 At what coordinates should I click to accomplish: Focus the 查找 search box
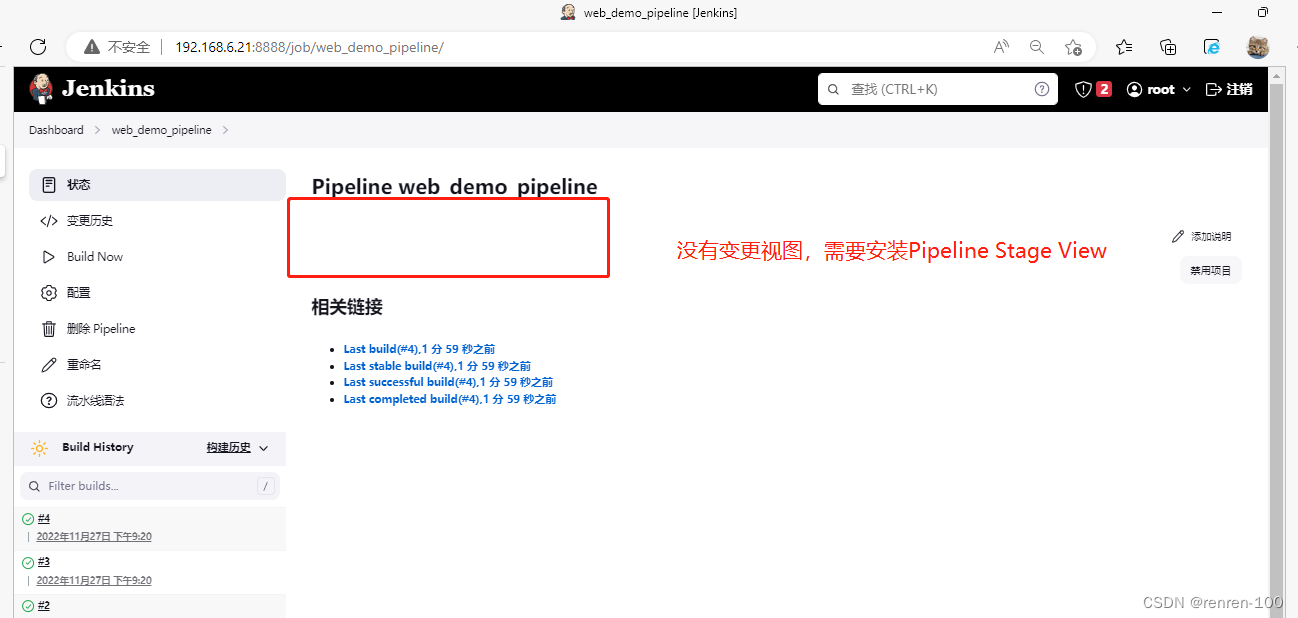pyautogui.click(x=938, y=89)
